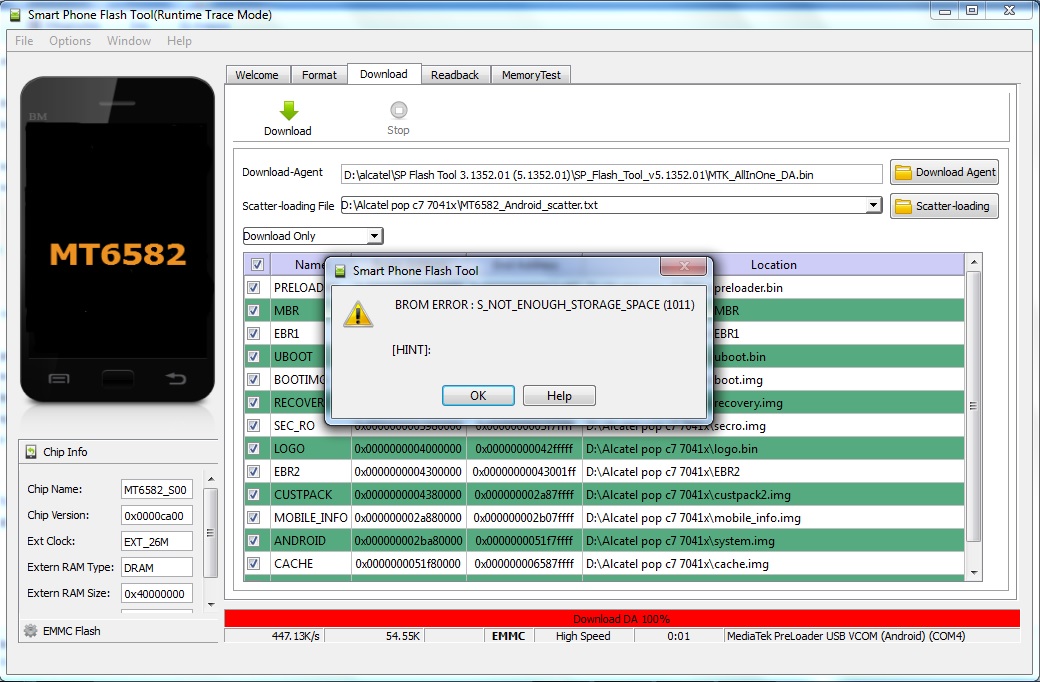Click the red Download DA 100% progress bar

tap(622, 618)
